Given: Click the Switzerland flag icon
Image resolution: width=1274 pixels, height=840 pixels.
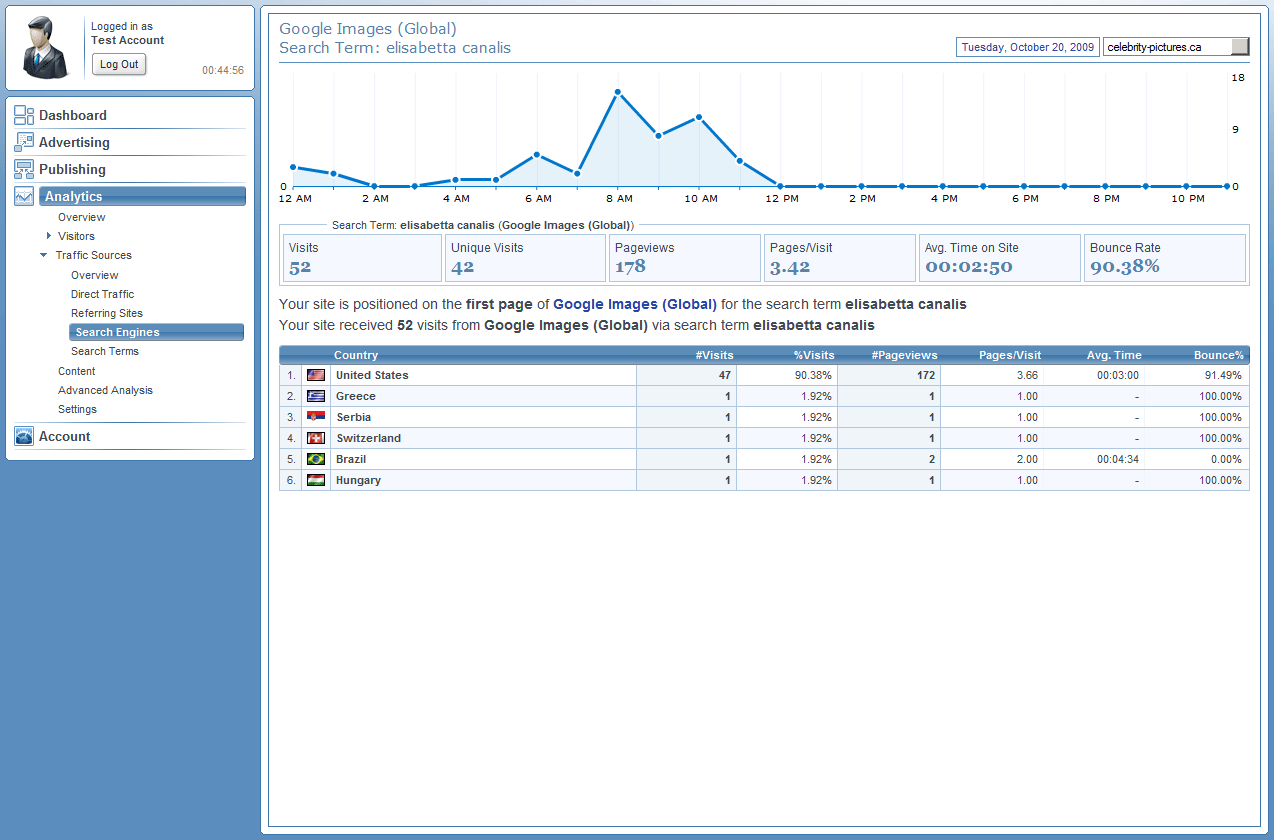Looking at the screenshot, I should pos(316,438).
